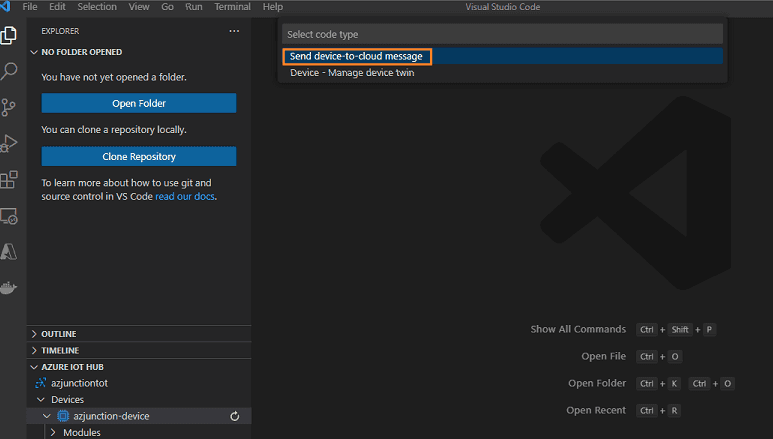Follow the read our docs link
Viewport: 773px width, 439px height.
click(x=185, y=196)
